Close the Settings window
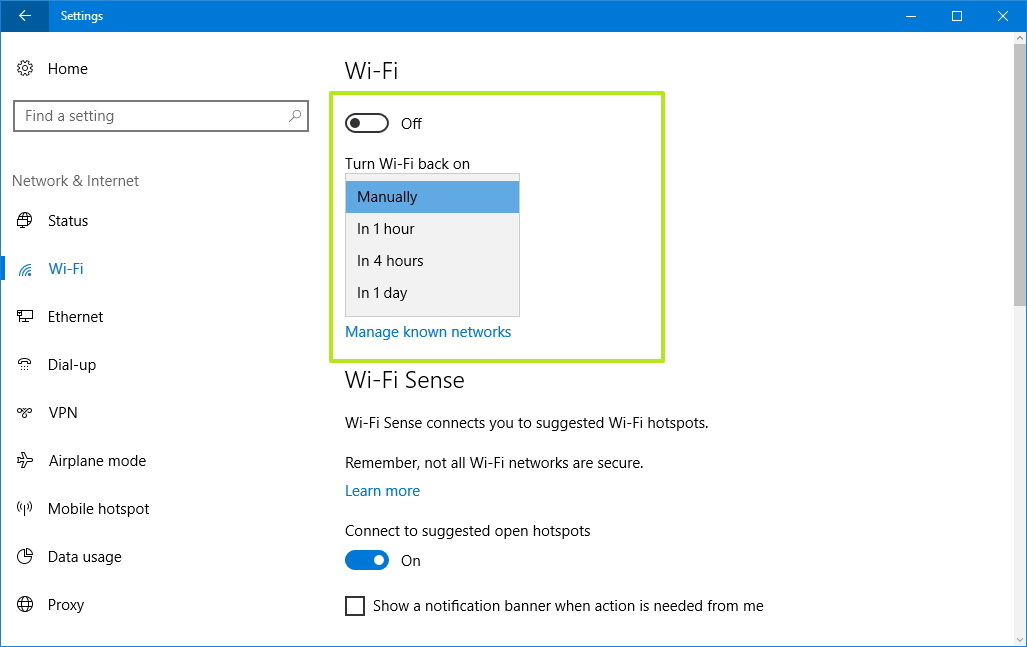The width and height of the screenshot is (1027, 647). tap(1003, 16)
